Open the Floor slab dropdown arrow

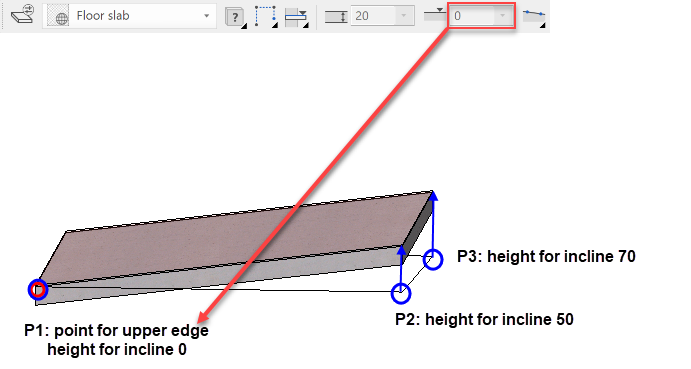click(206, 16)
